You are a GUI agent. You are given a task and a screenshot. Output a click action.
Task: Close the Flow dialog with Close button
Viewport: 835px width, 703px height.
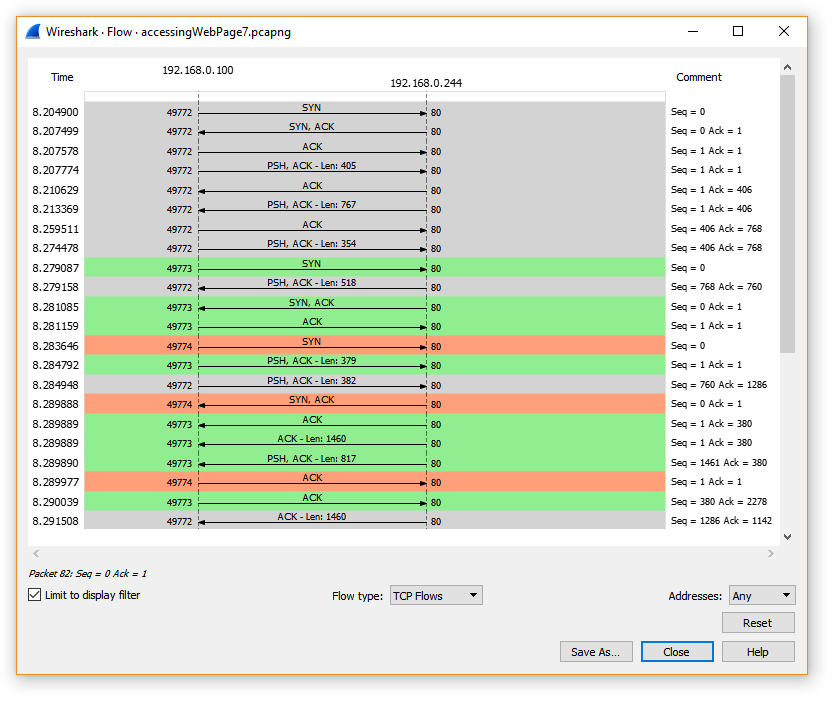(x=676, y=652)
